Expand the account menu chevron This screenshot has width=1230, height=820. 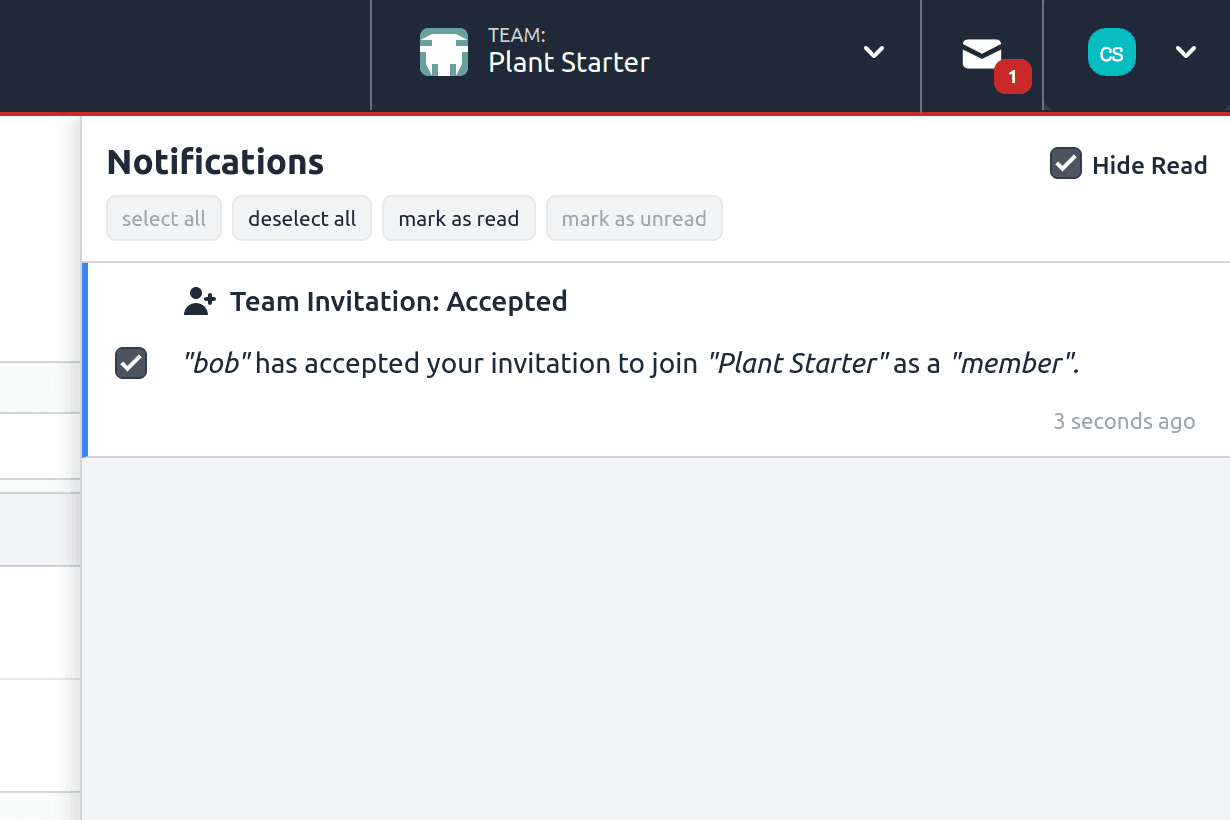click(1186, 53)
